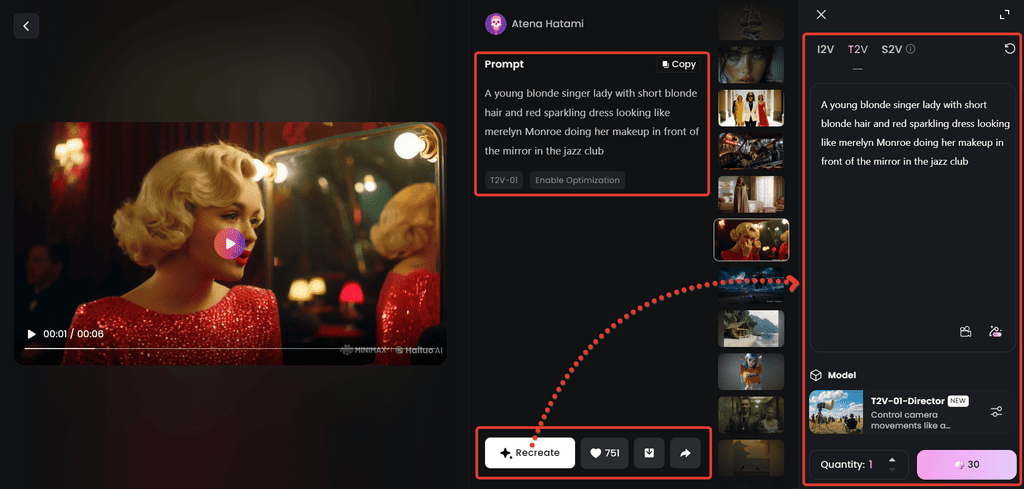Go back using the left arrow
This screenshot has height=489, width=1024.
tap(26, 26)
